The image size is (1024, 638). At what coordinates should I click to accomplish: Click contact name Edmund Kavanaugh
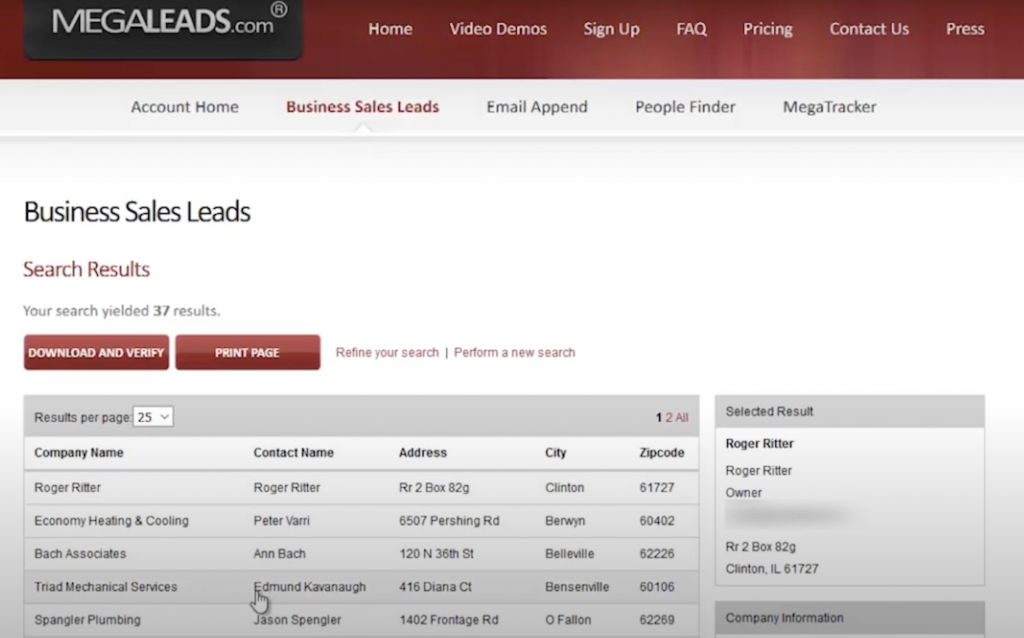click(x=310, y=586)
